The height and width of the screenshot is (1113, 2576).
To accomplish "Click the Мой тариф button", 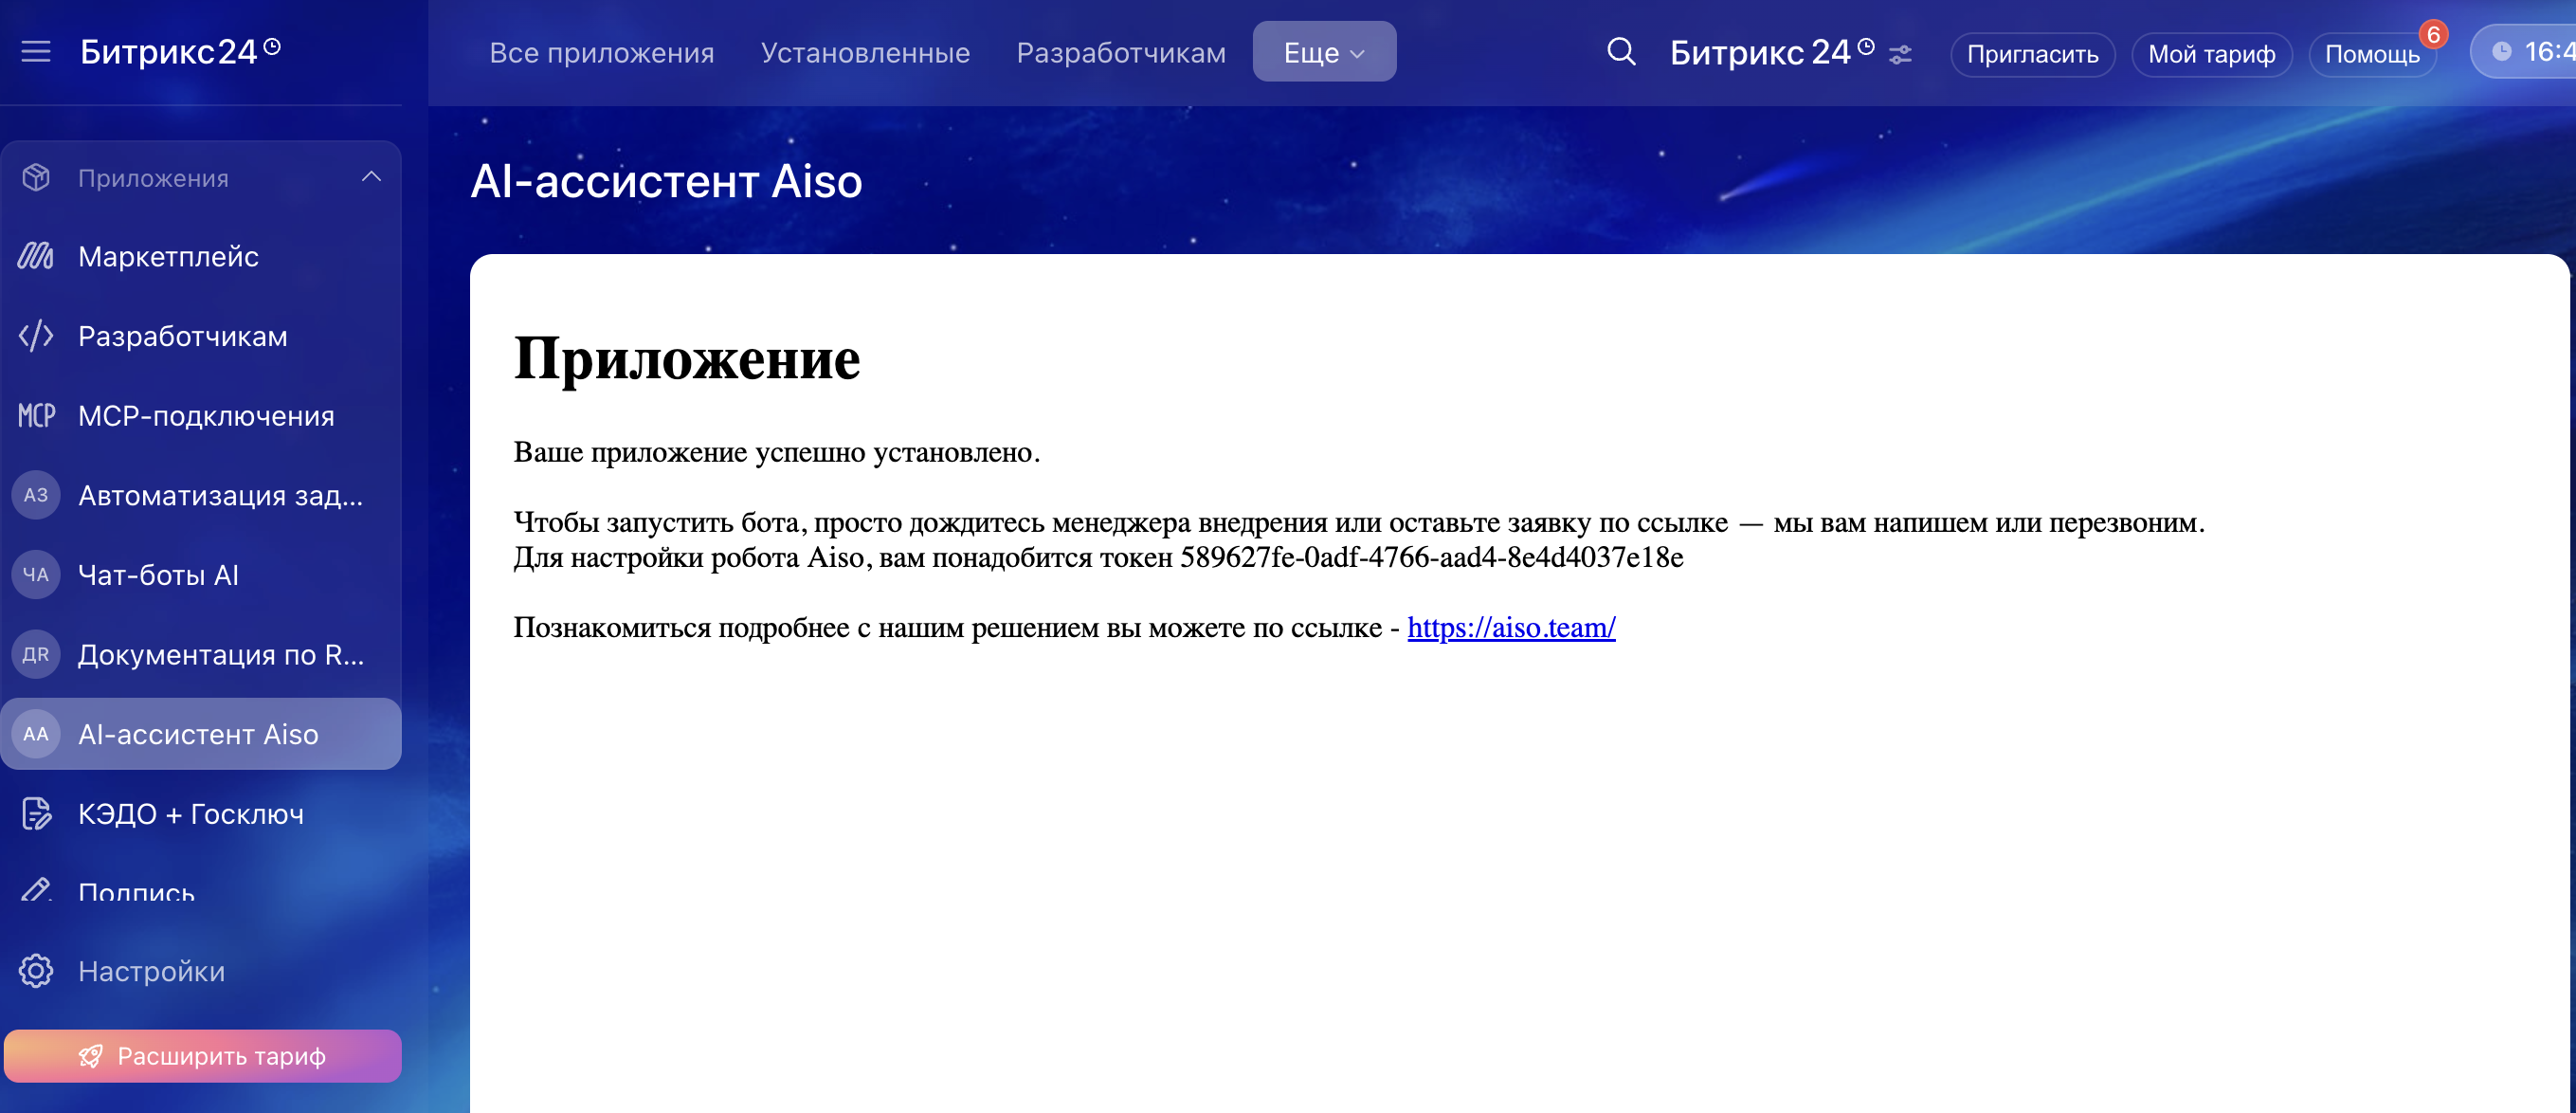I will click(x=2210, y=54).
